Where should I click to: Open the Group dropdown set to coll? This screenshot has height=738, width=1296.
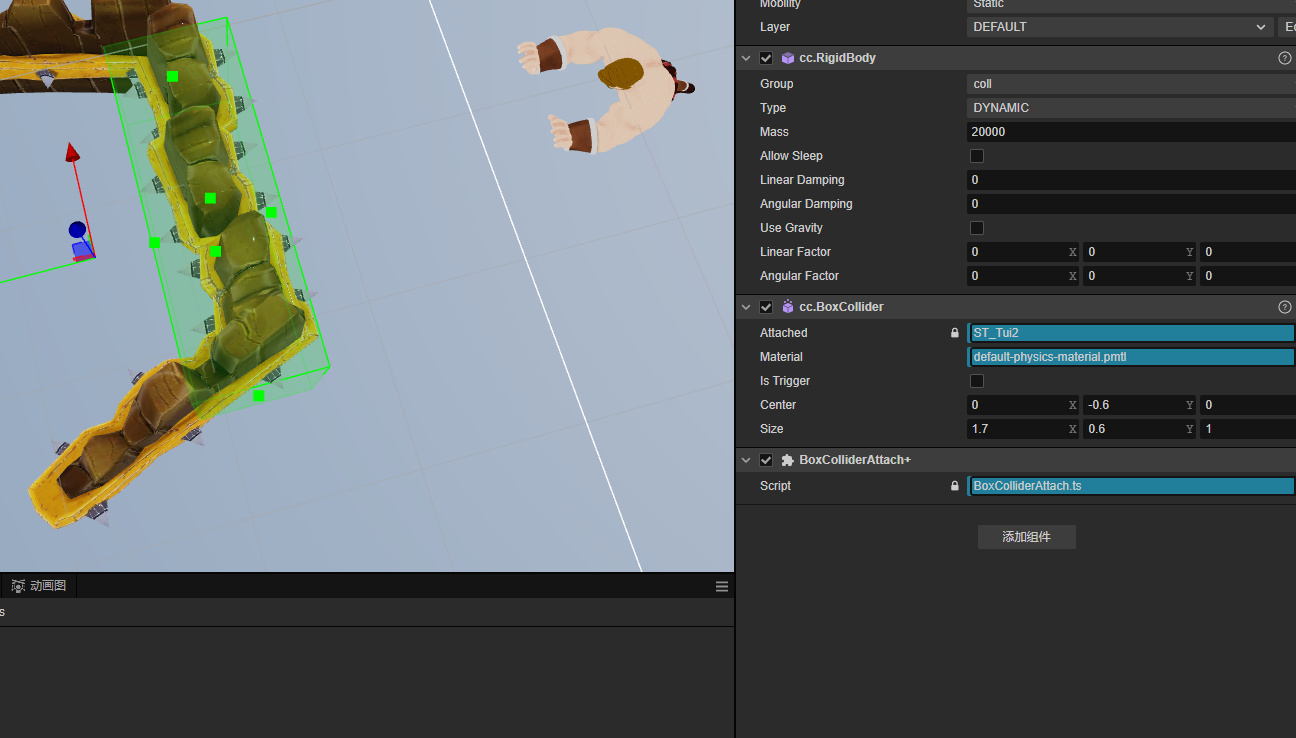1132,84
